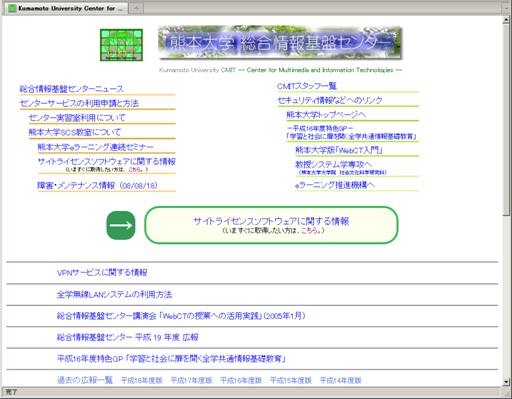512x399 pixels.
Task: Open eラーニング推進機構へ link
Action: (x=335, y=185)
